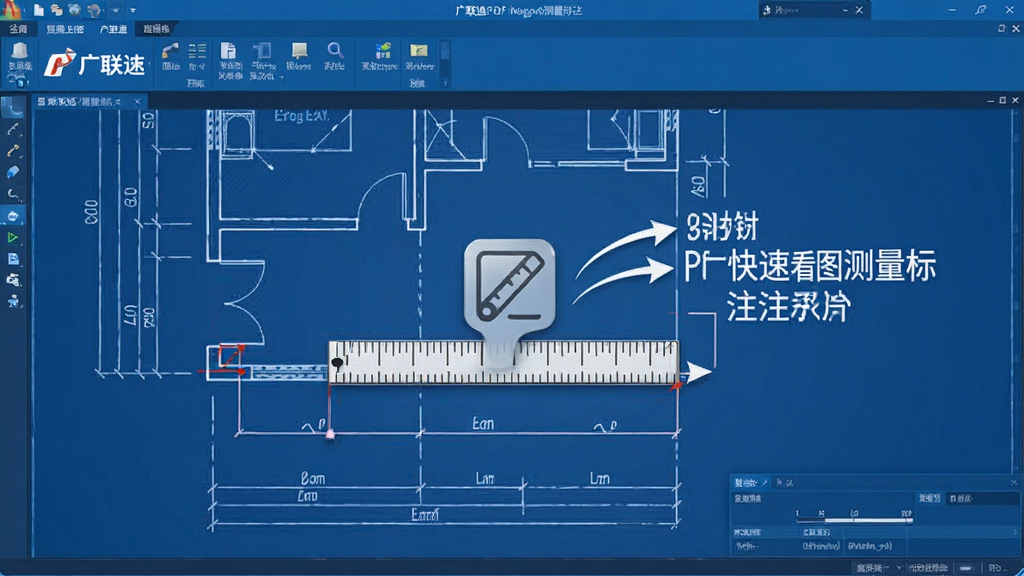This screenshot has height=576, width=1024.
Task: Click the highlighted cloud tool in sidebar
Action: [x=13, y=216]
